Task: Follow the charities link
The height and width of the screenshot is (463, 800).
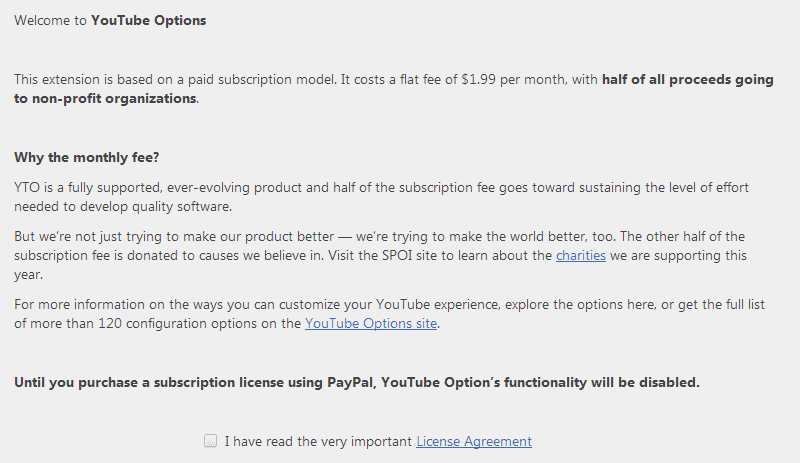Action: (x=581, y=255)
